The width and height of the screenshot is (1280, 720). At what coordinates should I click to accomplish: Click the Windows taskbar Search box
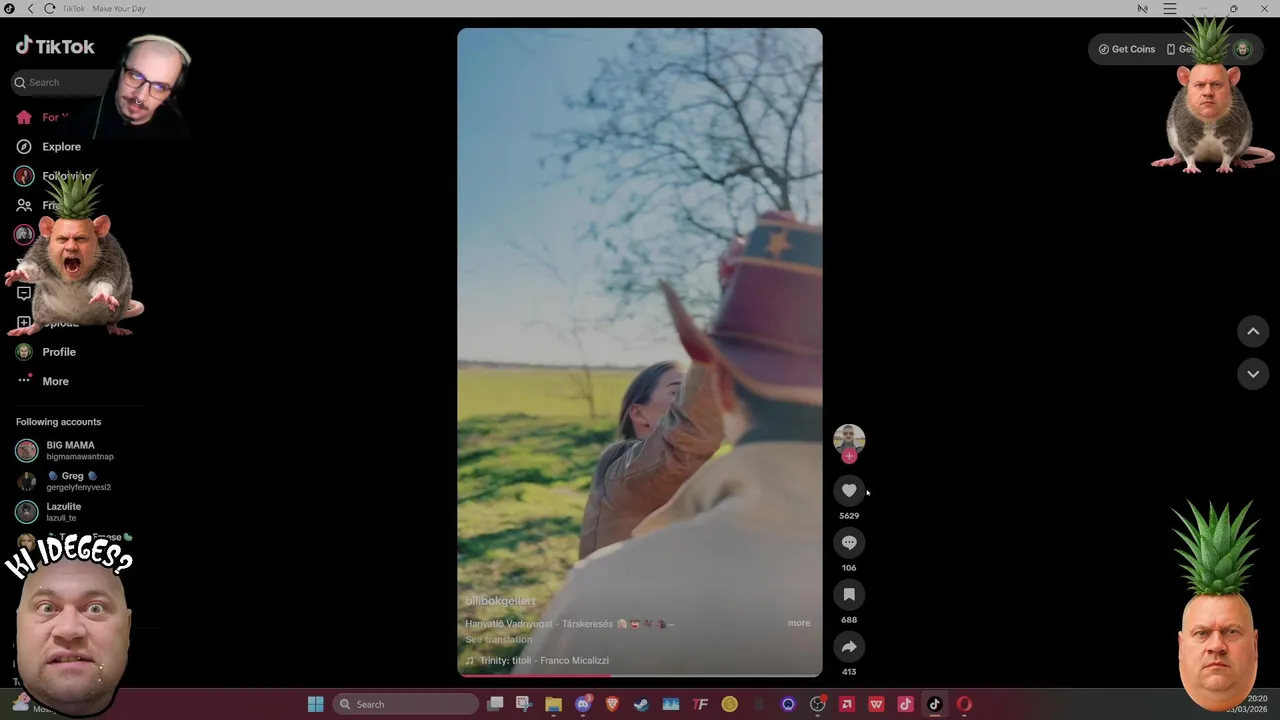pos(405,704)
